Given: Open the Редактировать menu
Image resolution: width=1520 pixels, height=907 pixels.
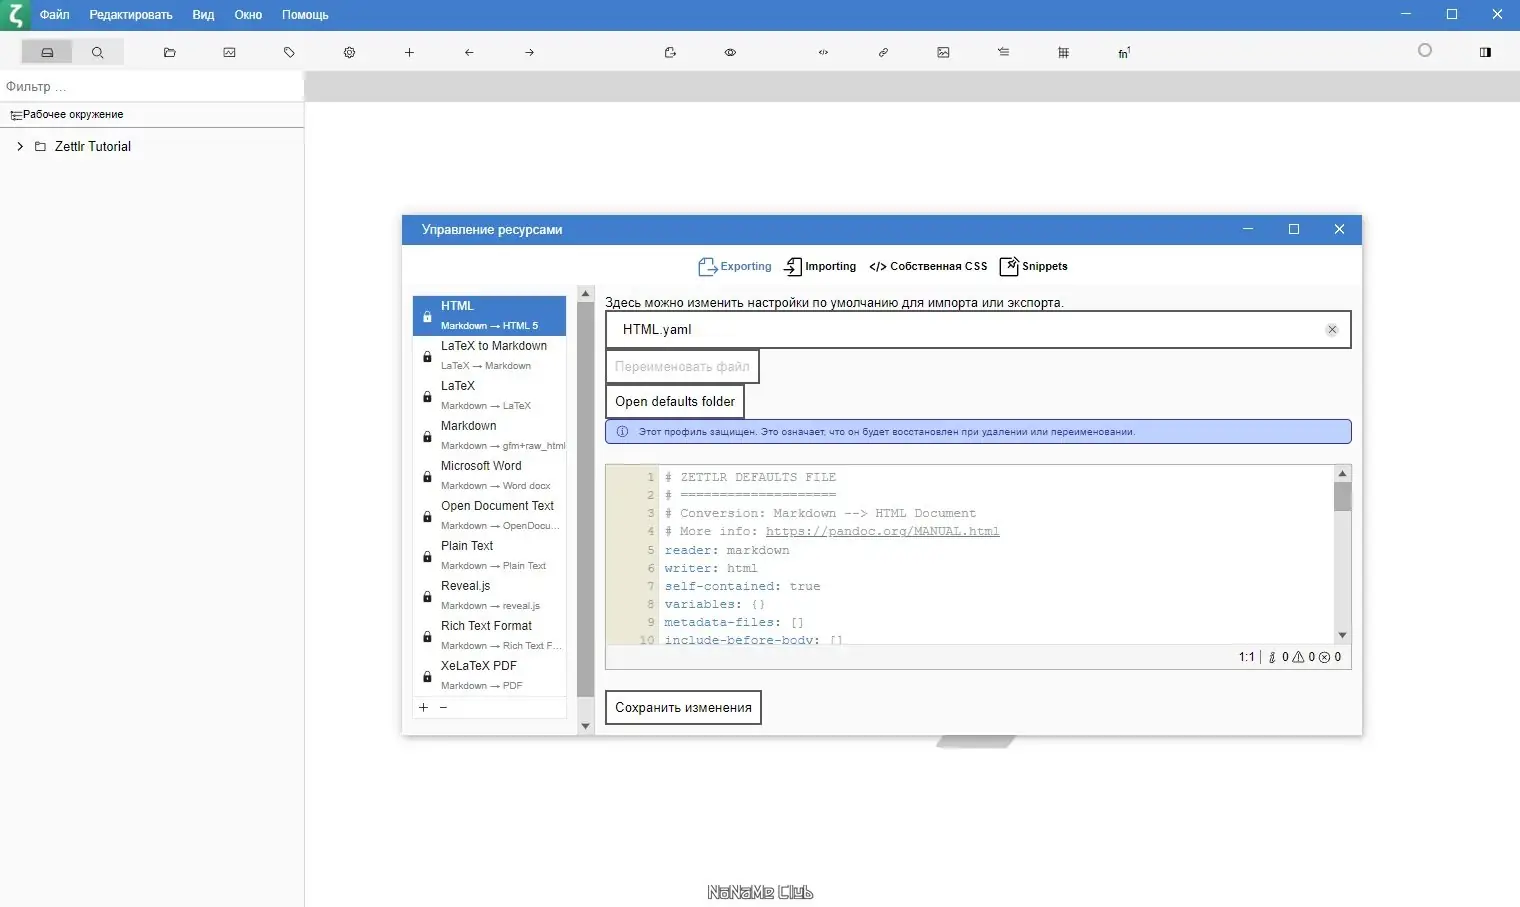Looking at the screenshot, I should click(131, 15).
